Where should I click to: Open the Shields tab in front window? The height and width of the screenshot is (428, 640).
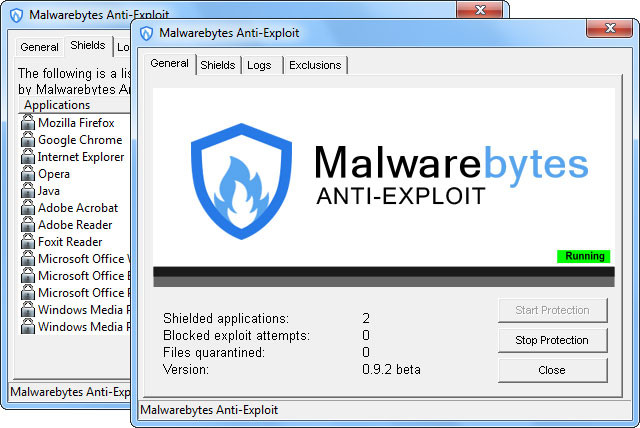(217, 65)
